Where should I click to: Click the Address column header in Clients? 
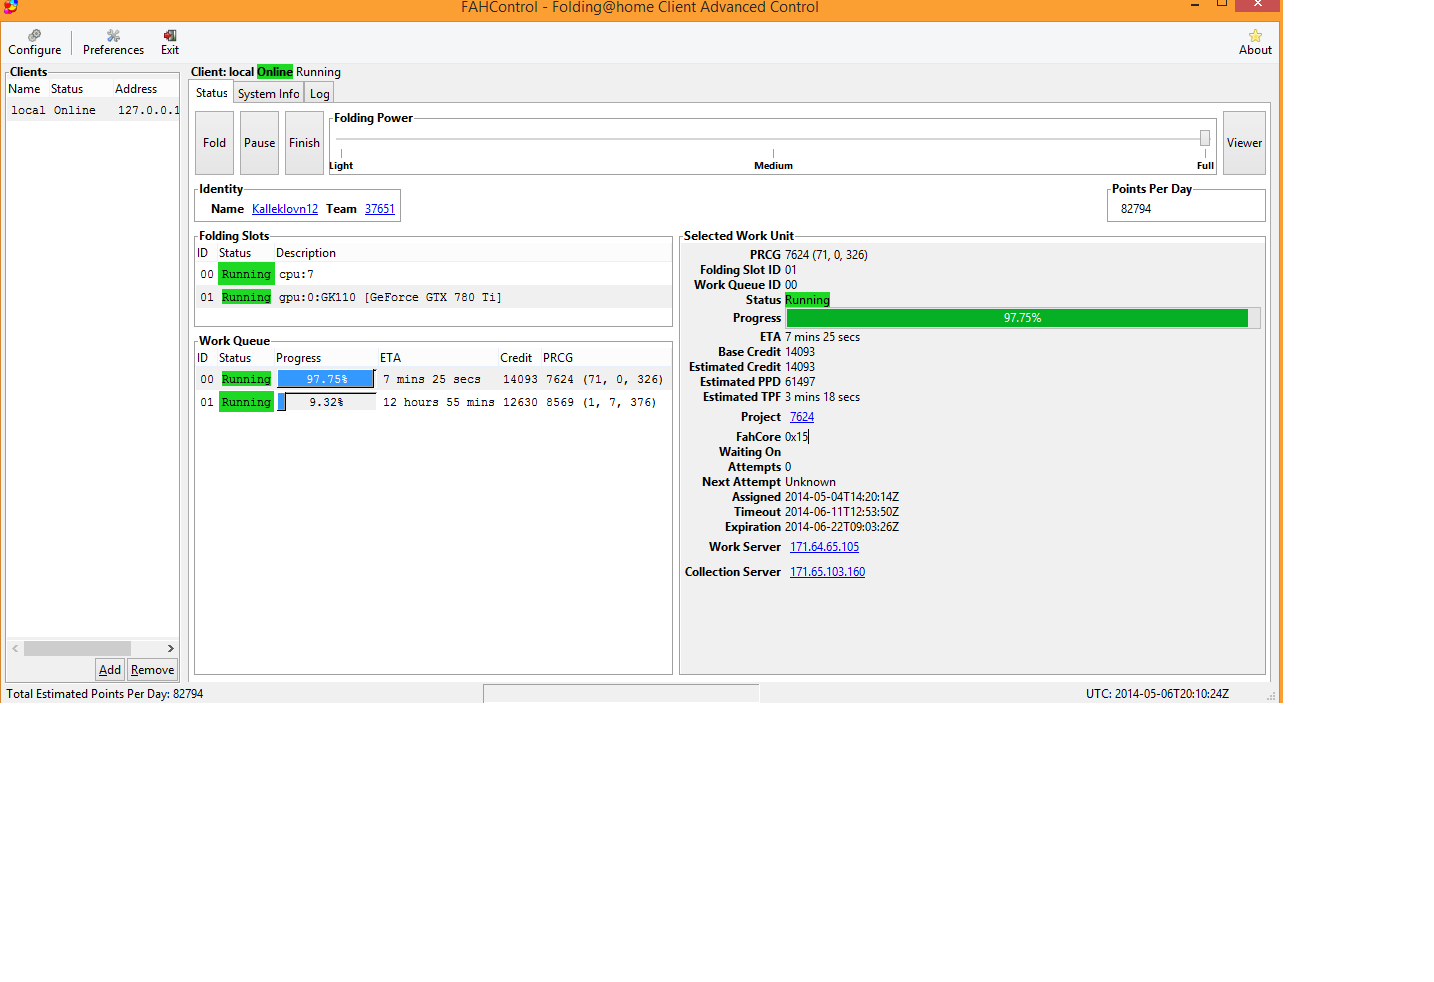click(136, 89)
